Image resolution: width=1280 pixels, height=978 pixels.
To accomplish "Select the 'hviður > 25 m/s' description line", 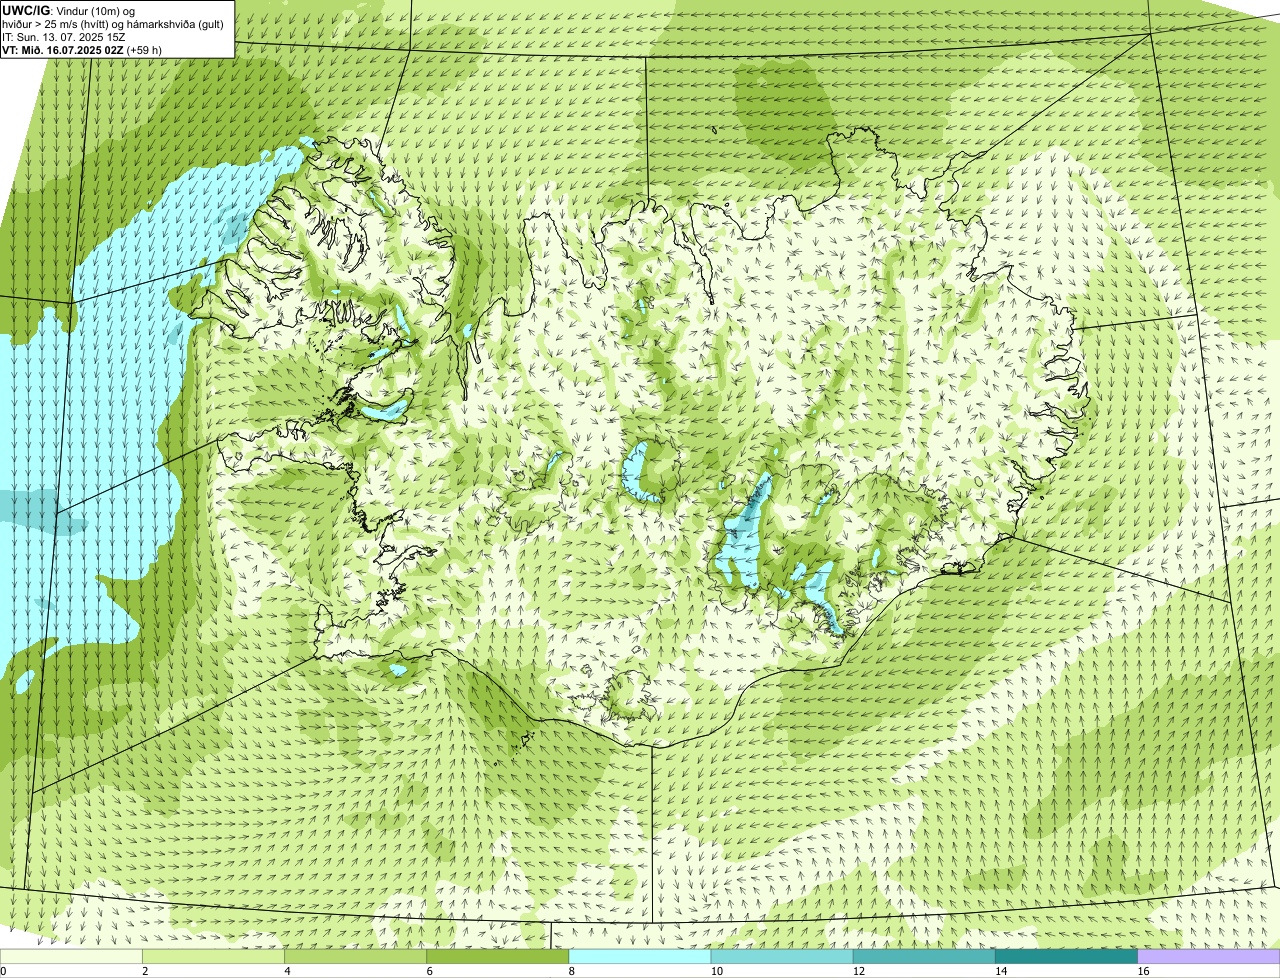I will pyautogui.click(x=114, y=23).
